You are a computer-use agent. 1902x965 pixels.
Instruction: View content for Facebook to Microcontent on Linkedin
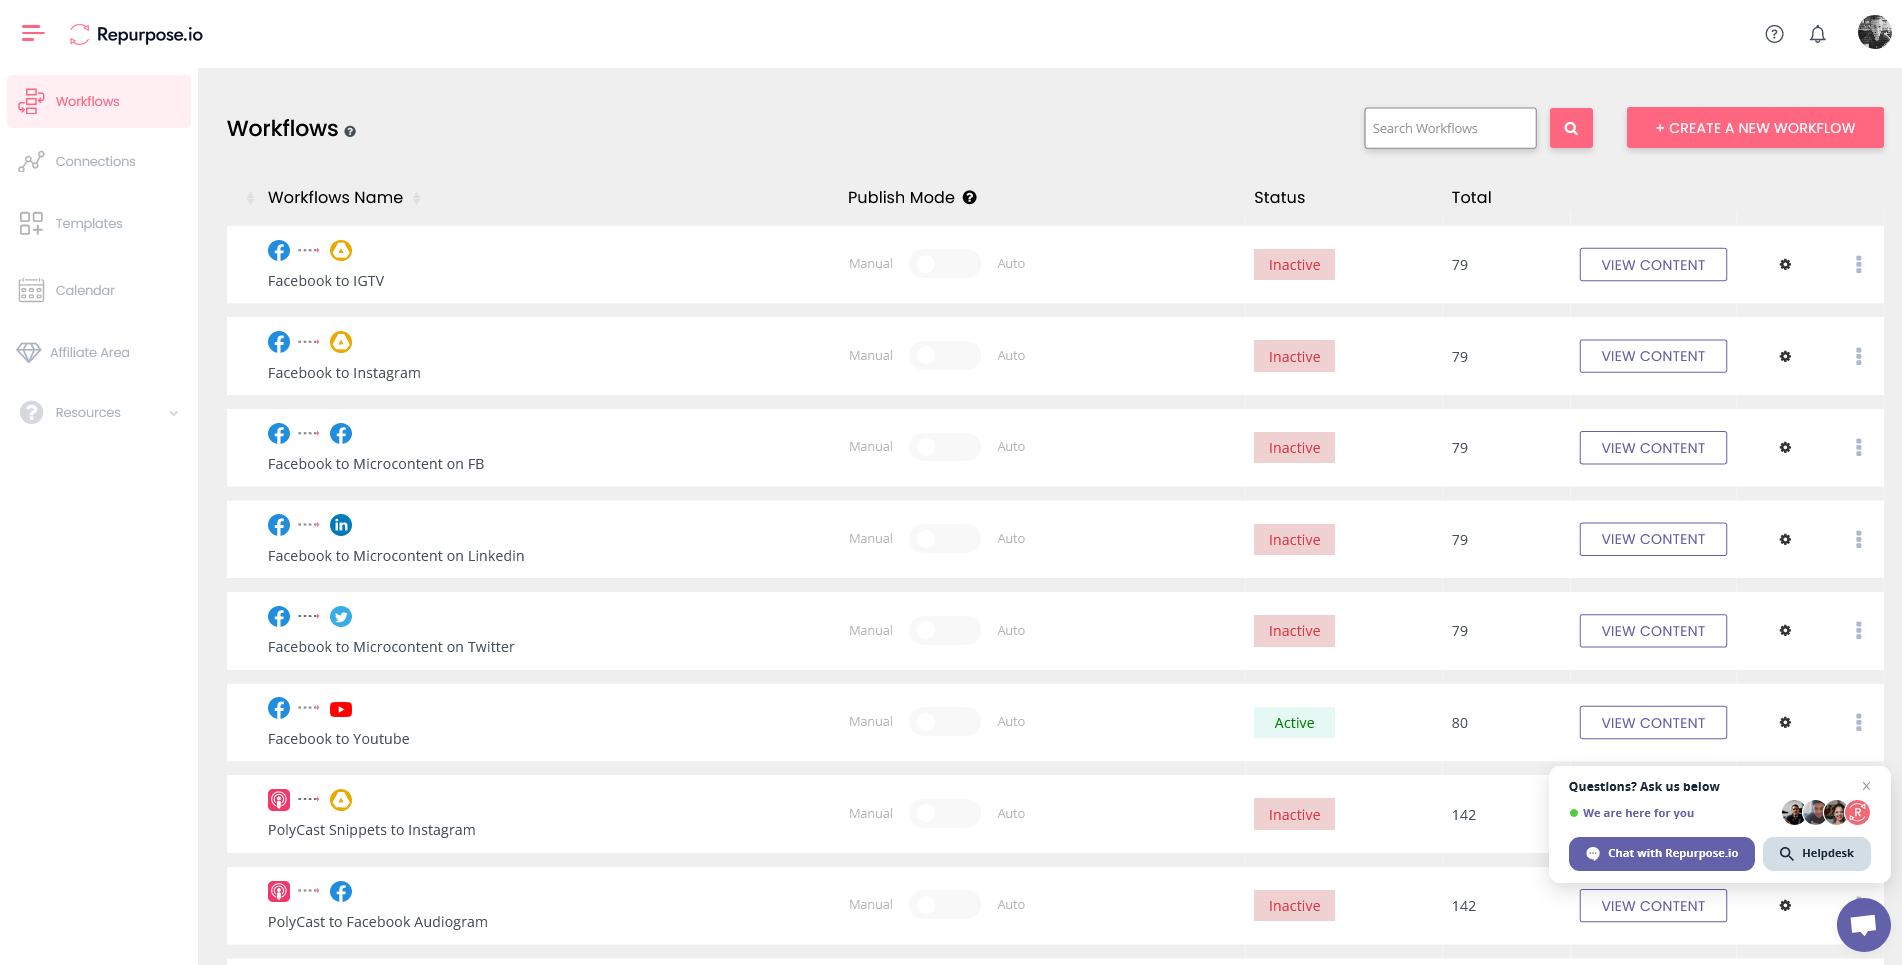pyautogui.click(x=1652, y=540)
